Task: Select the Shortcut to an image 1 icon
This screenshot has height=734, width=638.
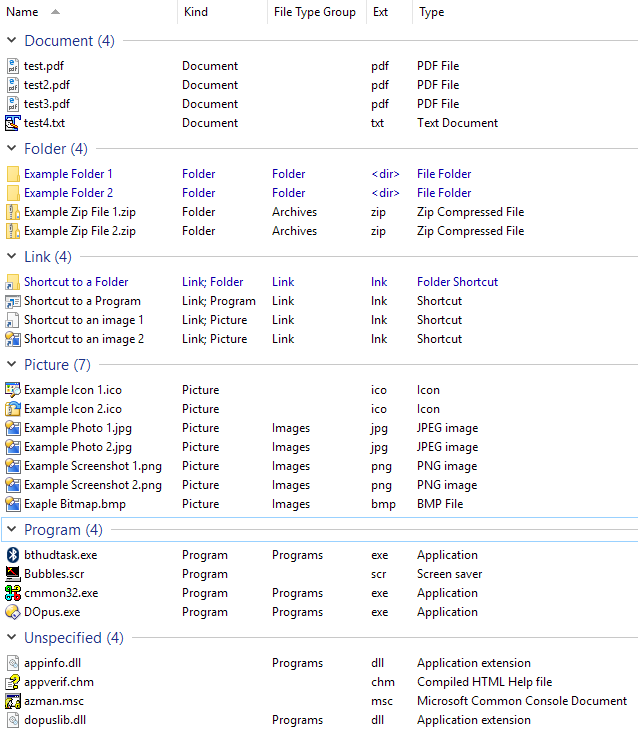Action: point(13,320)
